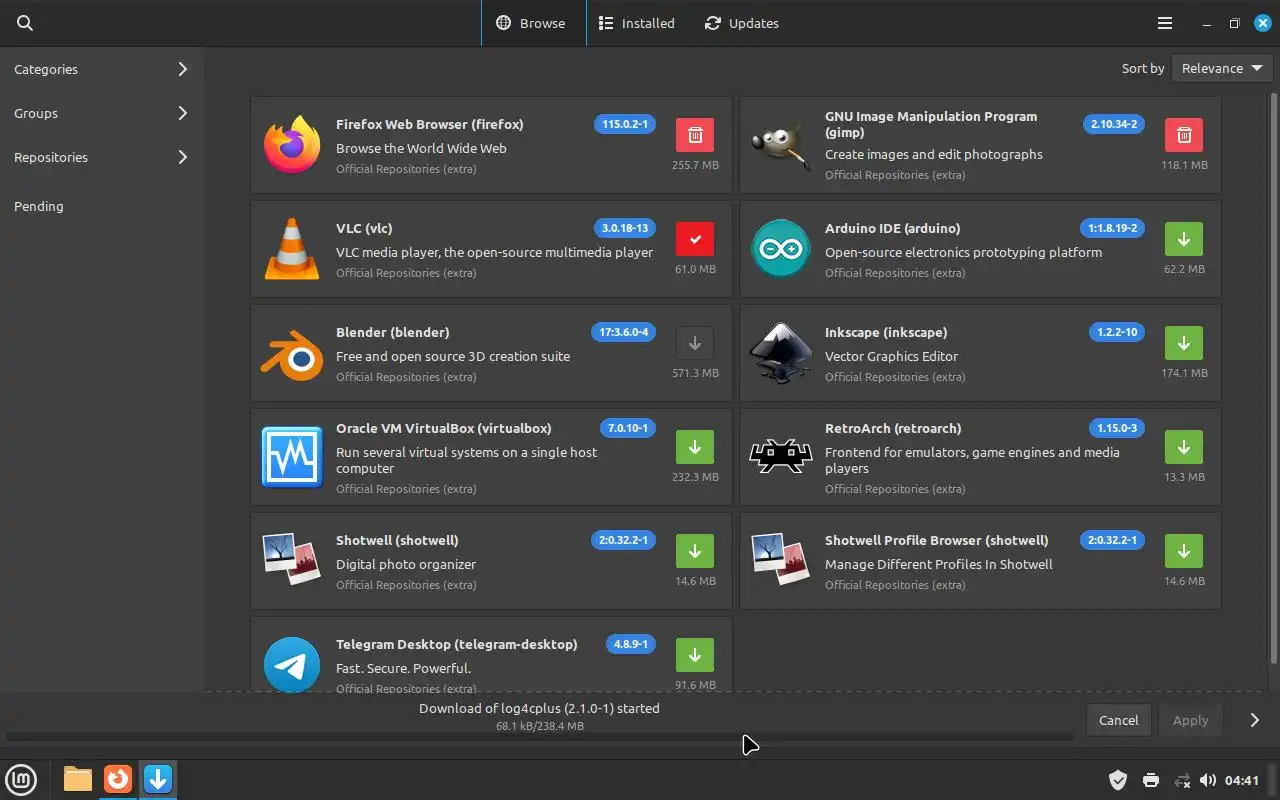Open the Linux Mint start menu
Screen dimensions: 1280x800
[22, 779]
